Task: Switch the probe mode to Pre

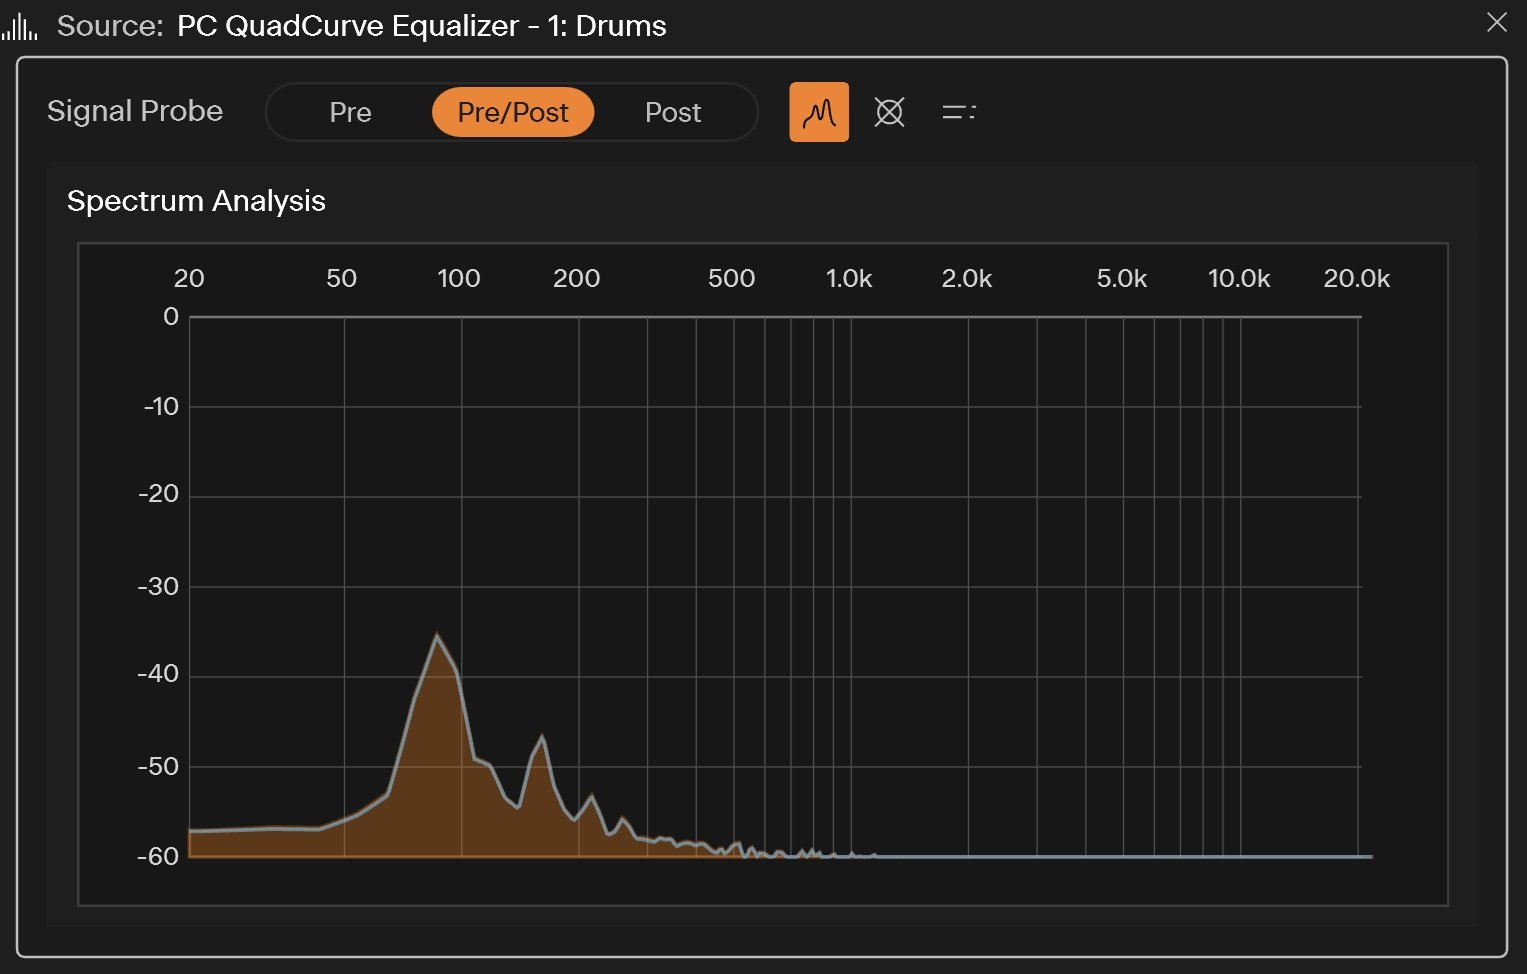Action: coord(350,112)
